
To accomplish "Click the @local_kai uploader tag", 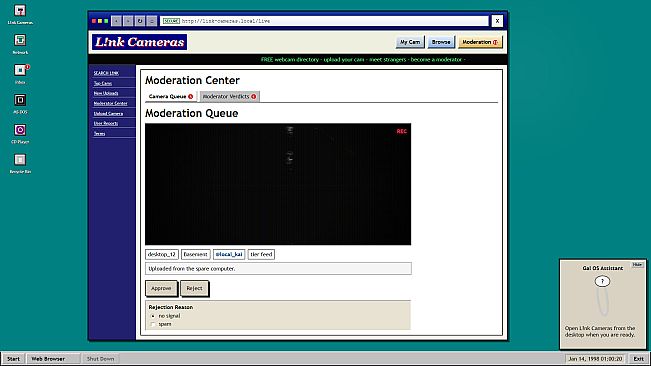I will click(229, 254).
